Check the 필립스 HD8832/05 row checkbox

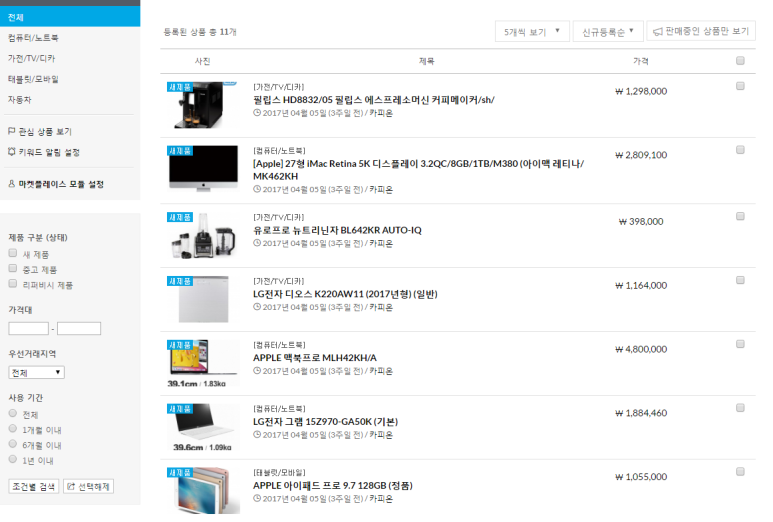740,86
